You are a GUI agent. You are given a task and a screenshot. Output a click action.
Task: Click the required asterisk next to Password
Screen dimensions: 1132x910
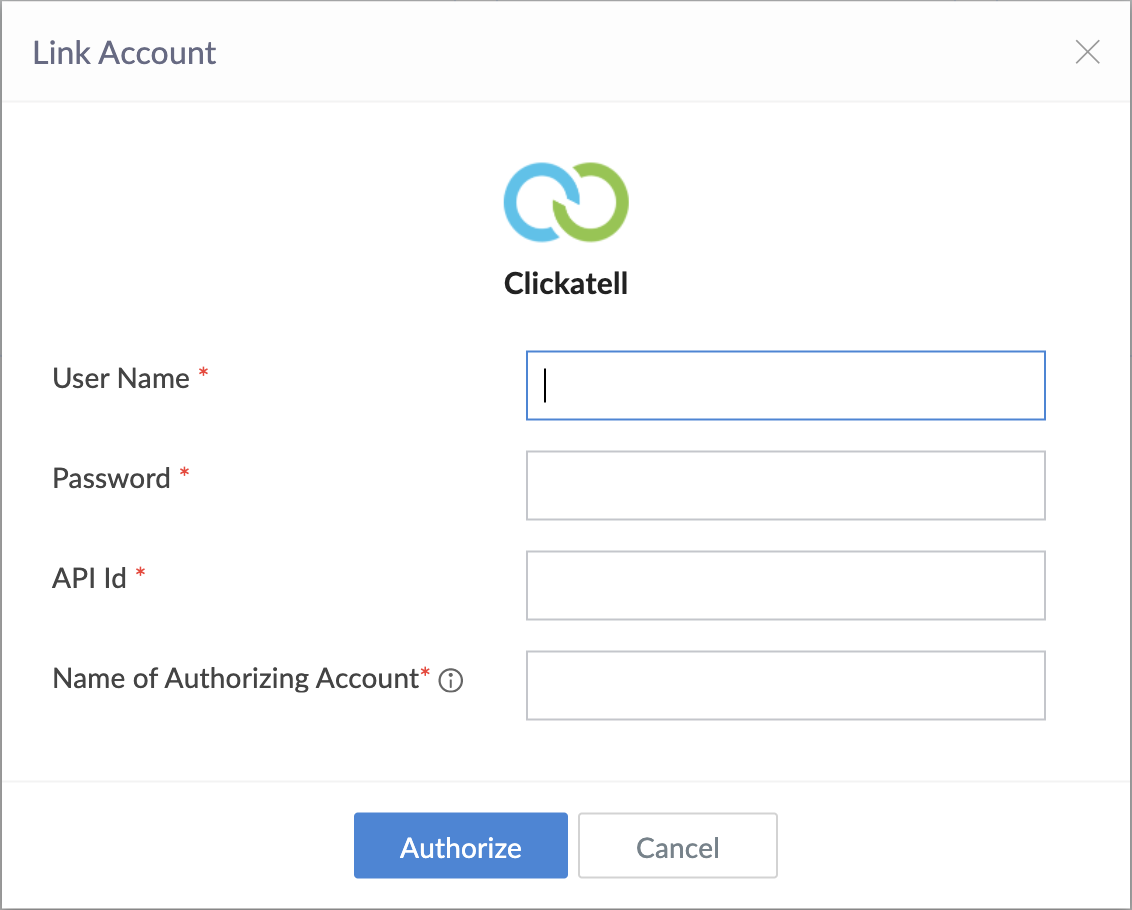[x=185, y=473]
